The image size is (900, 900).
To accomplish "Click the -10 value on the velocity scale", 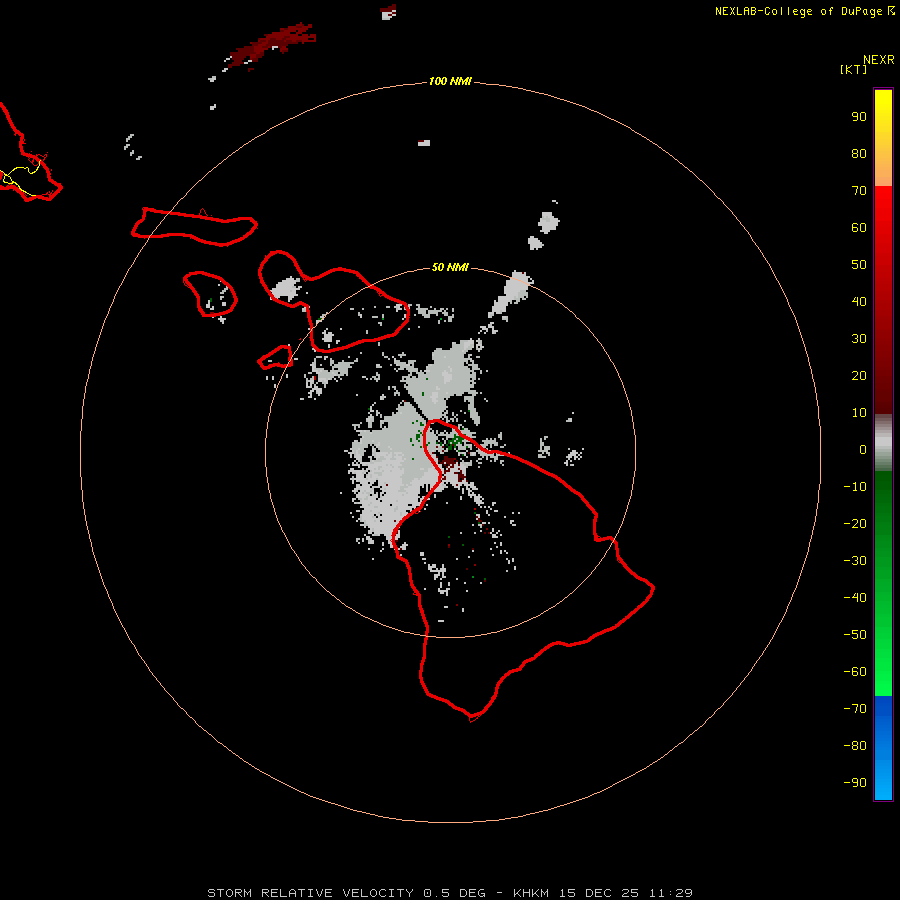I will [x=855, y=487].
